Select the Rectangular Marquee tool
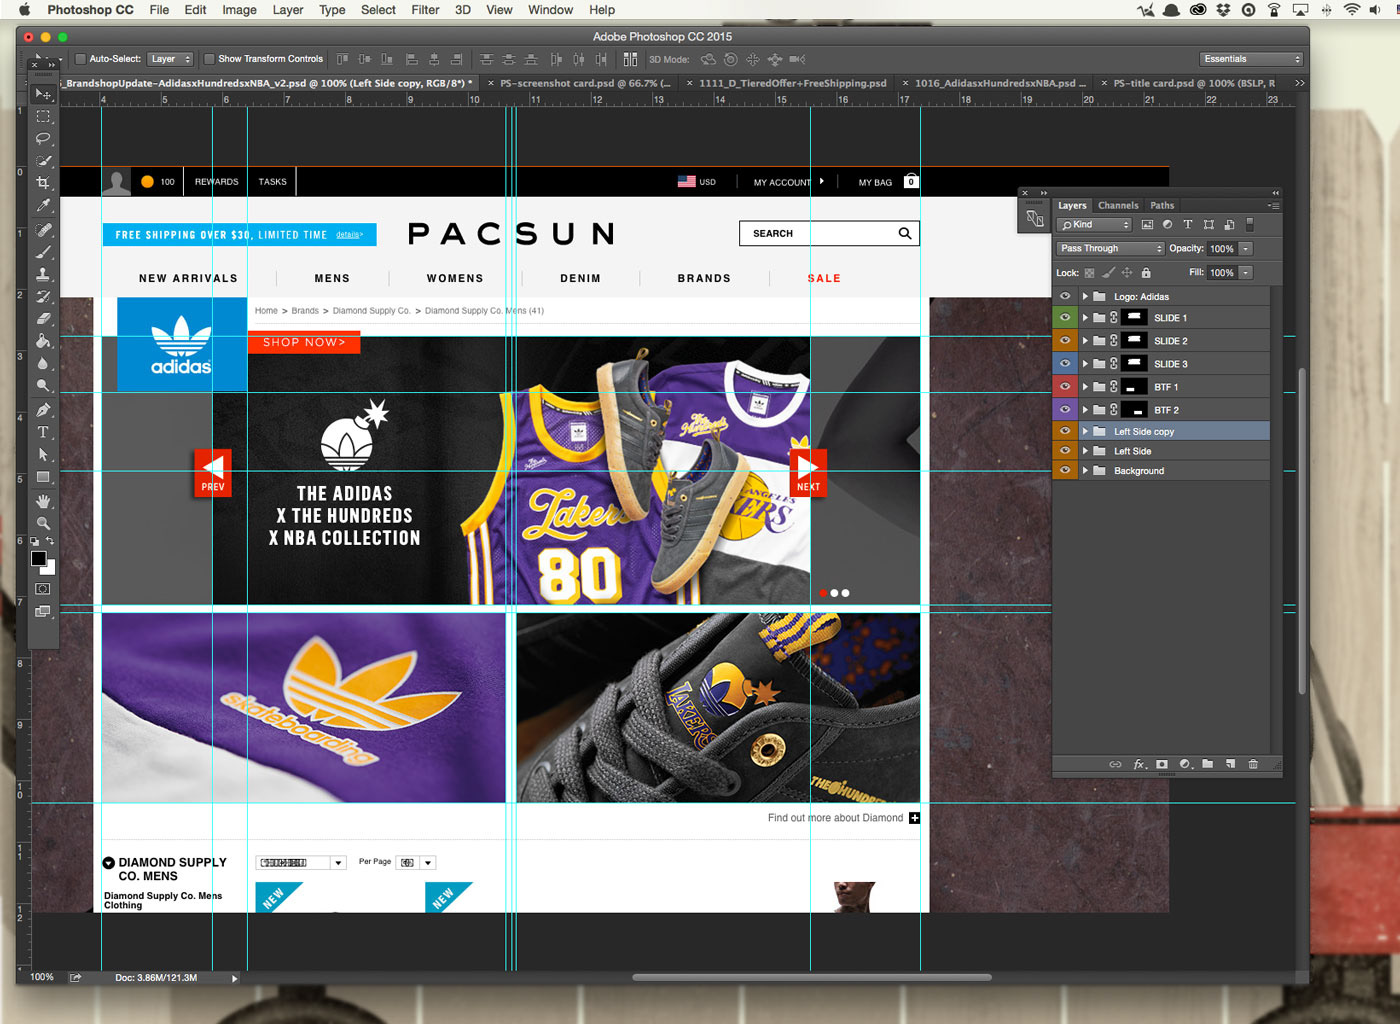The image size is (1400, 1024). tap(43, 116)
